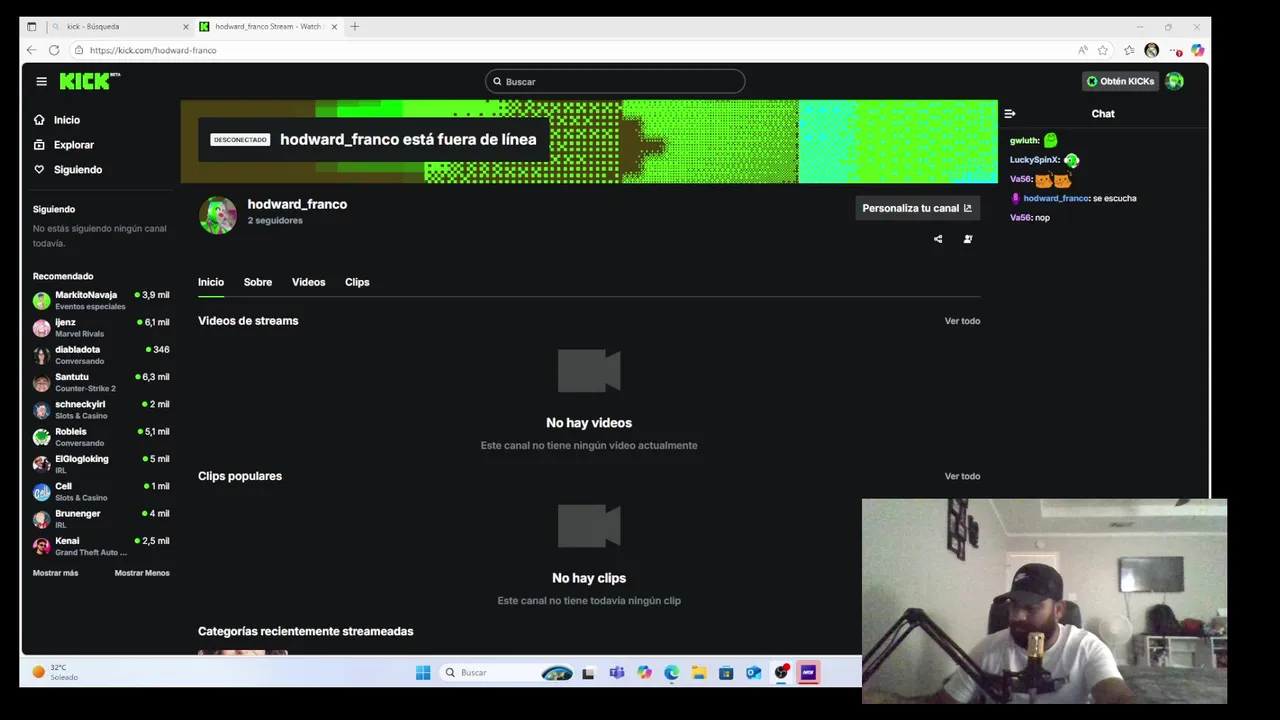
Task: Switch to the Sobre tab
Action: (x=258, y=282)
